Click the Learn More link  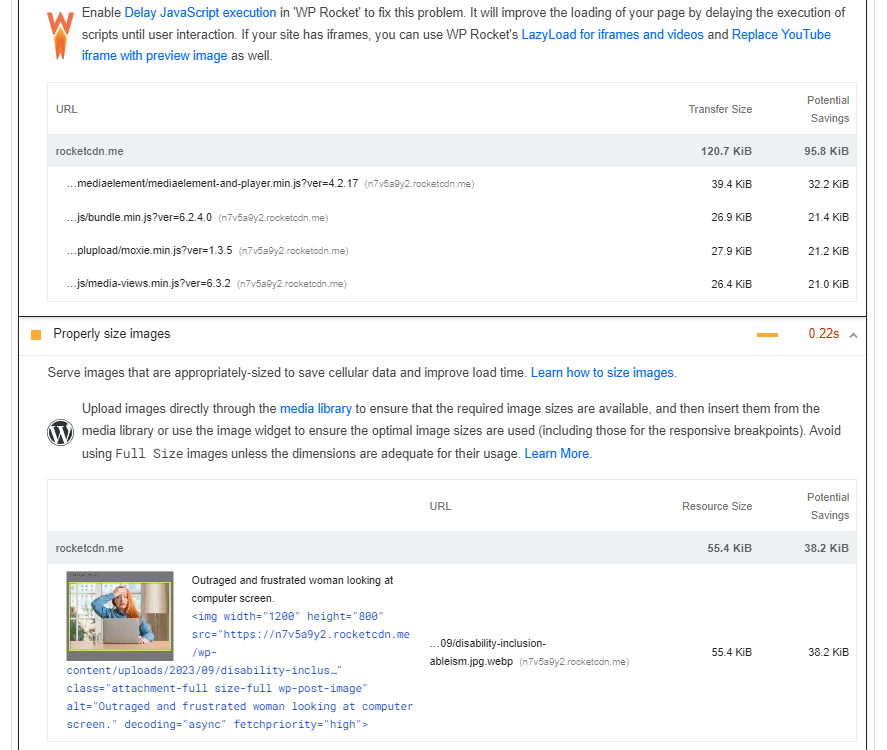pyautogui.click(x=557, y=453)
